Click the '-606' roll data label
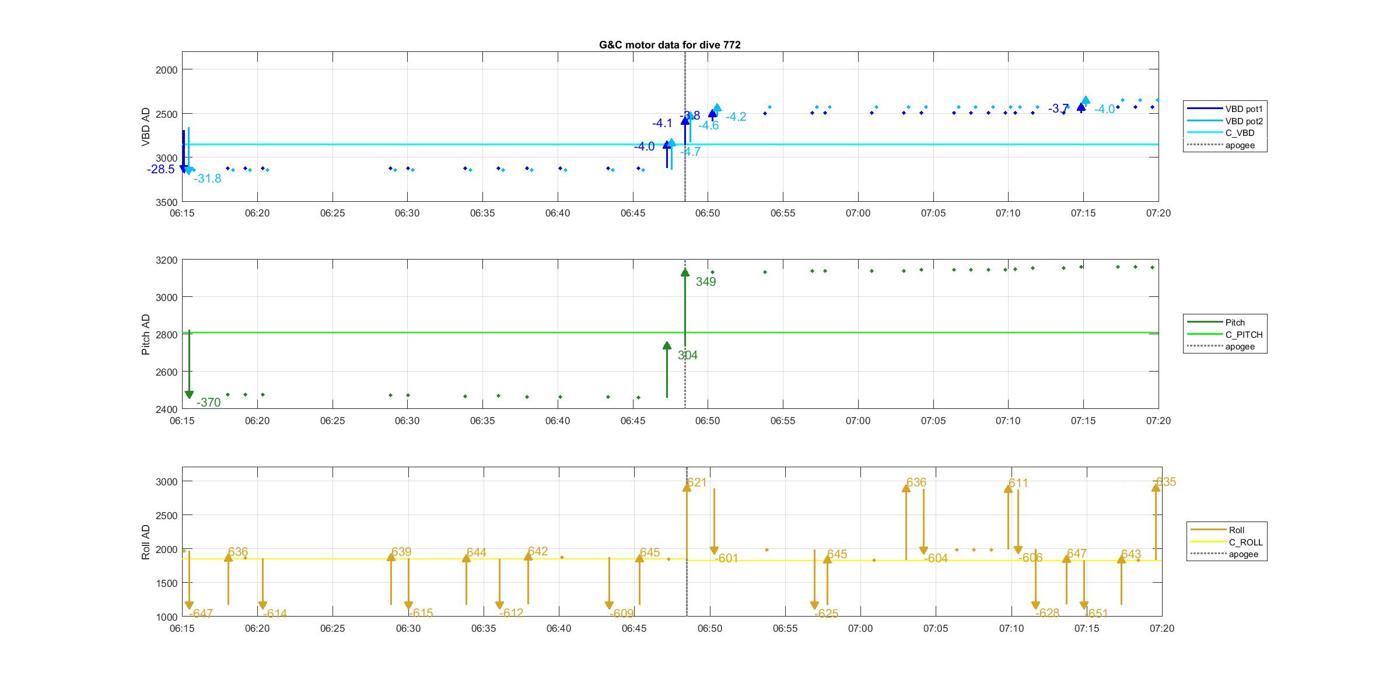 click(1030, 557)
